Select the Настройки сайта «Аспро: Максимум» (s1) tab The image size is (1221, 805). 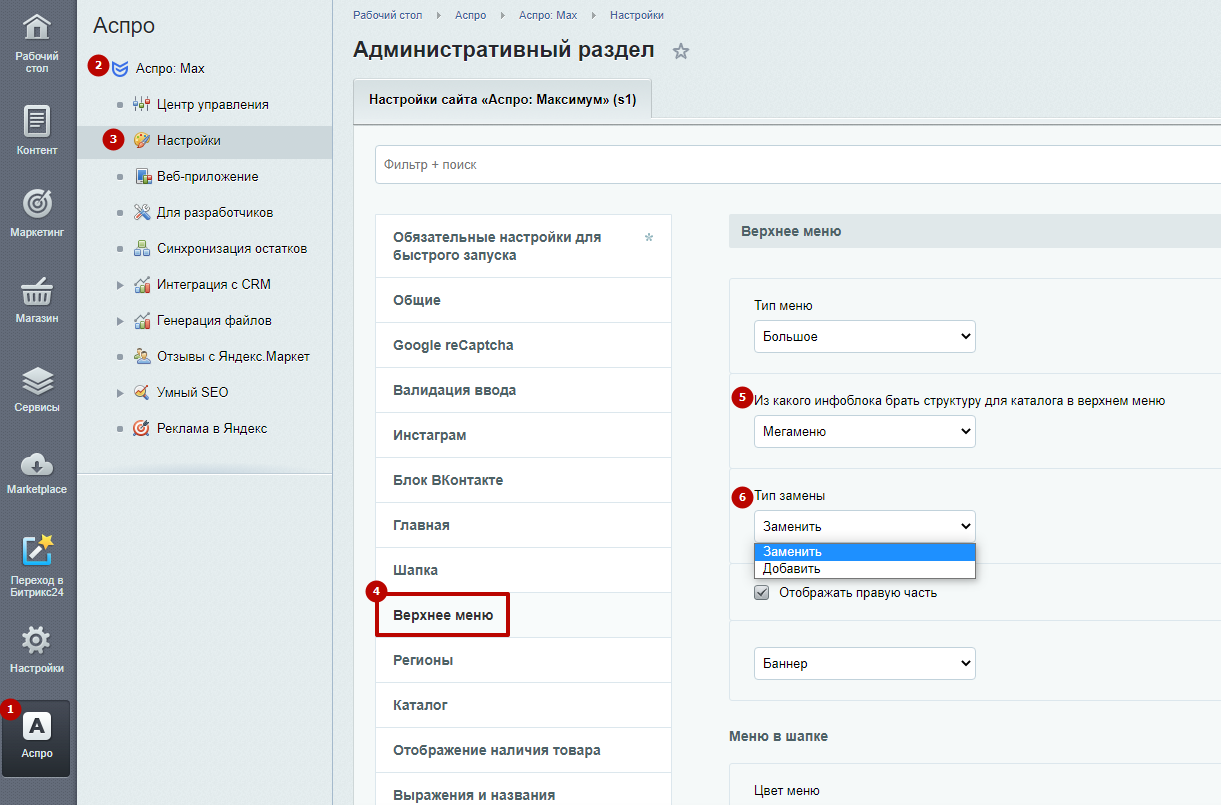(x=503, y=100)
